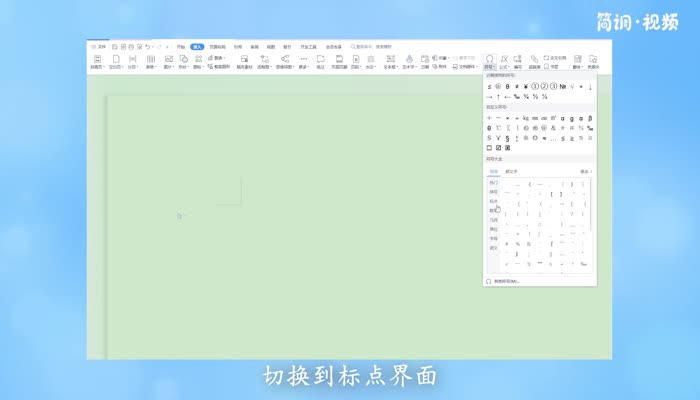The width and height of the screenshot is (700, 400).
Task: Click the 封面页 cover page icon
Action: [97, 61]
